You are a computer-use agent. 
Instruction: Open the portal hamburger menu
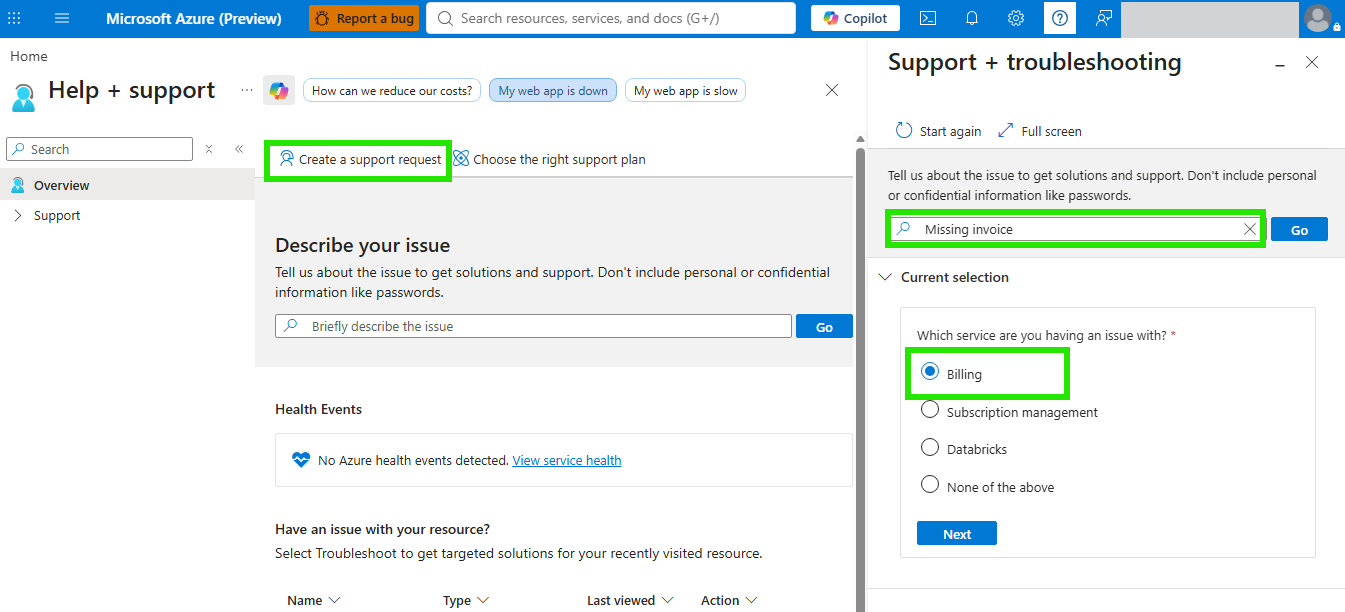tap(62, 18)
